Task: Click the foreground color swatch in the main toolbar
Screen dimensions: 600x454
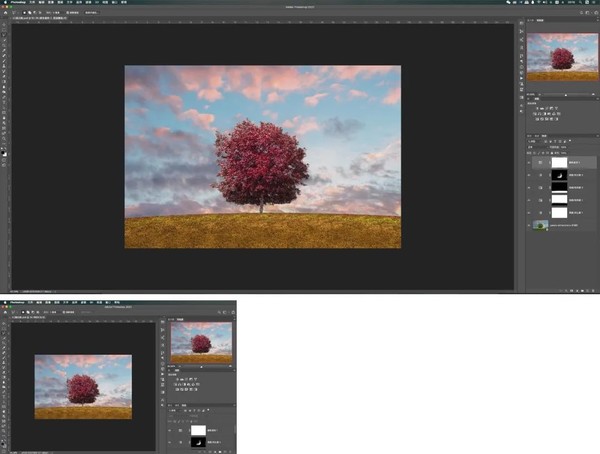Action: click(x=3, y=150)
